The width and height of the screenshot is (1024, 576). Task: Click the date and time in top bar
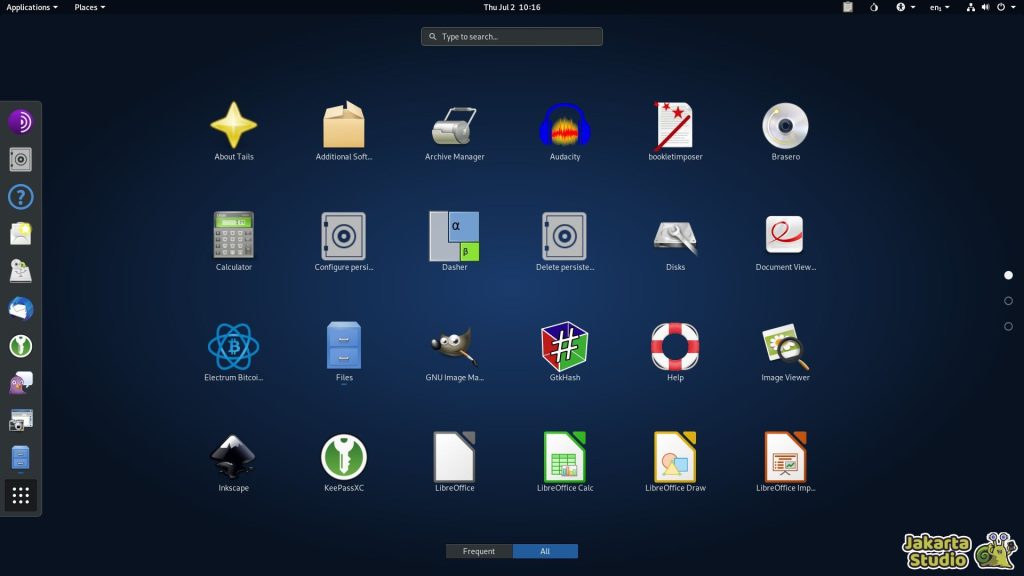click(512, 7)
